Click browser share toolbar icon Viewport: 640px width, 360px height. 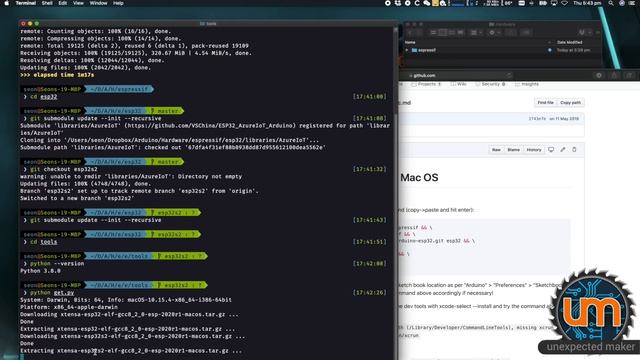click(x=614, y=76)
